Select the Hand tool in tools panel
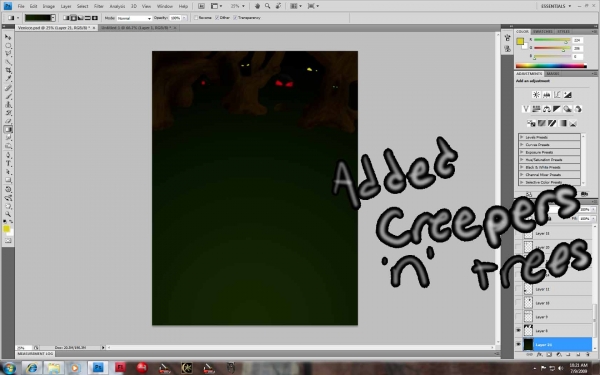The height and width of the screenshot is (375, 600). pyautogui.click(x=8, y=206)
